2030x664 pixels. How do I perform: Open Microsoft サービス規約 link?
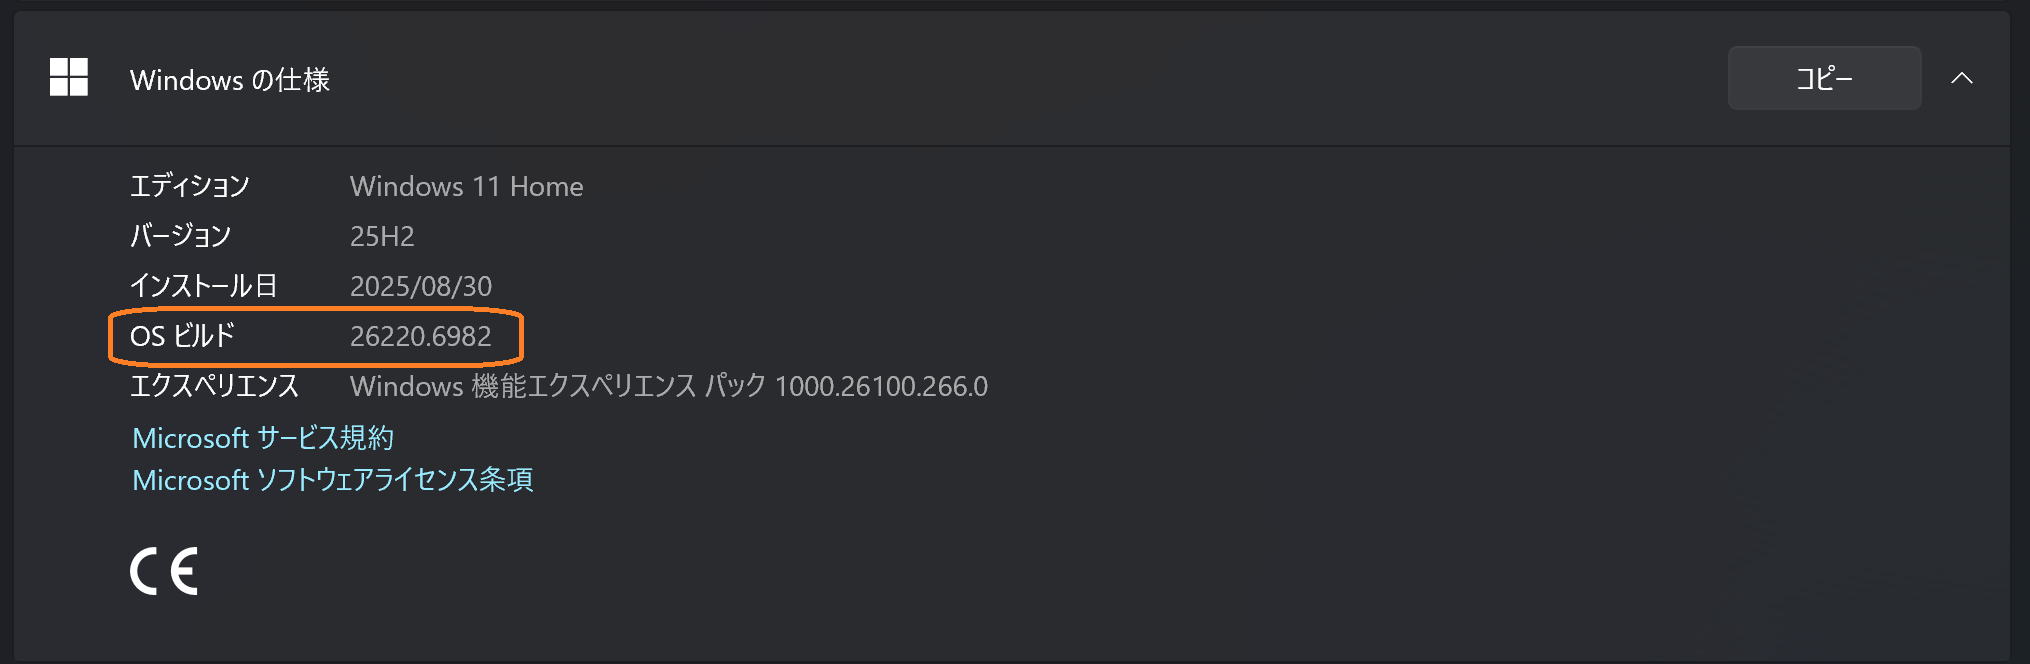coord(263,437)
